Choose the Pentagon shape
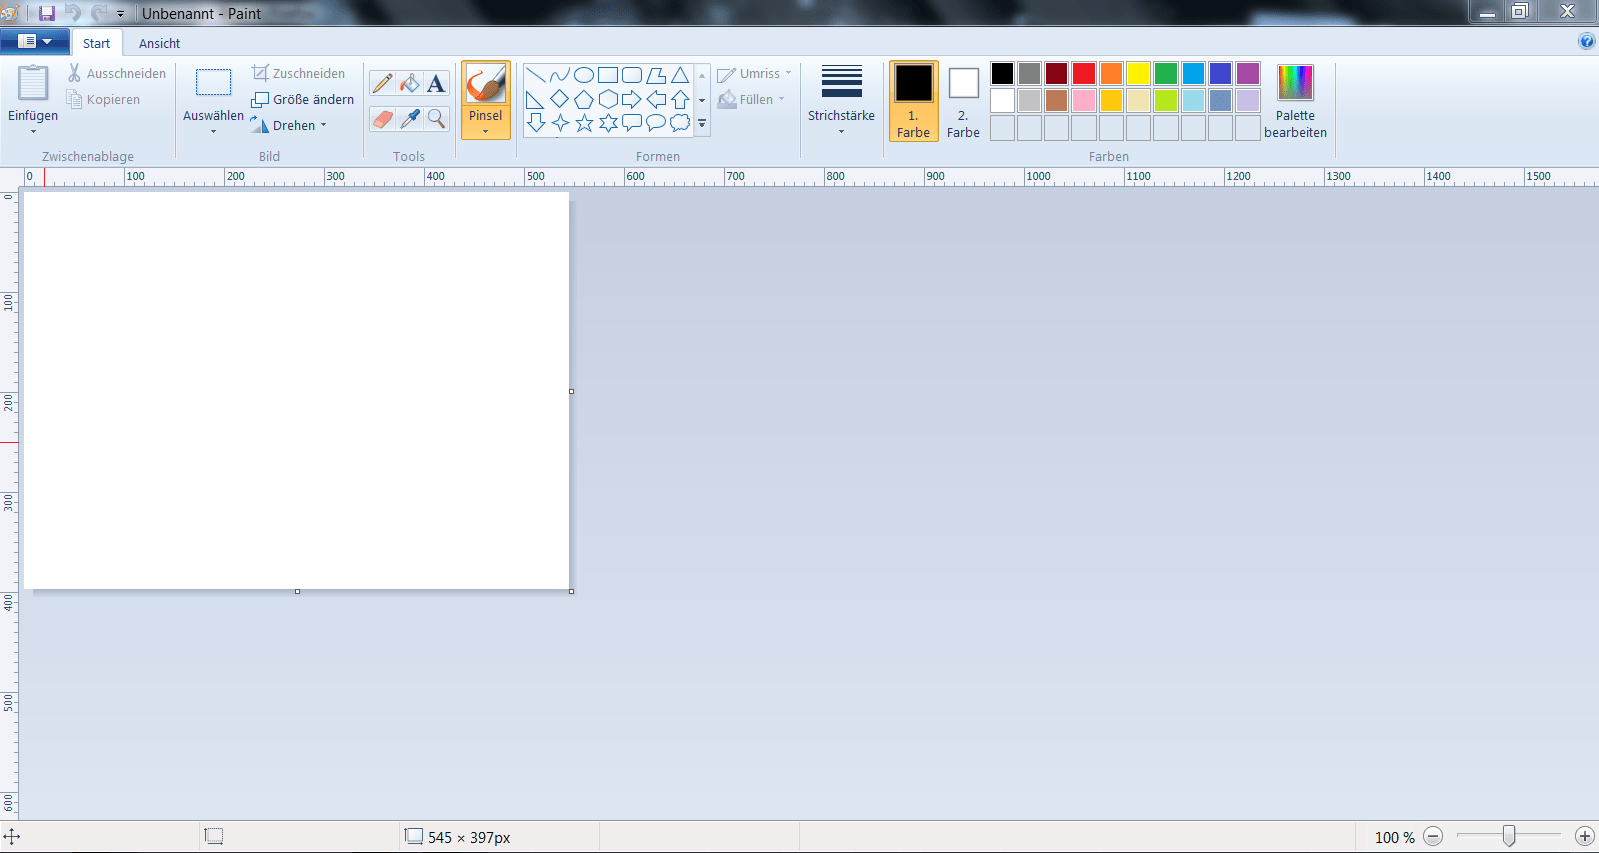 click(584, 99)
